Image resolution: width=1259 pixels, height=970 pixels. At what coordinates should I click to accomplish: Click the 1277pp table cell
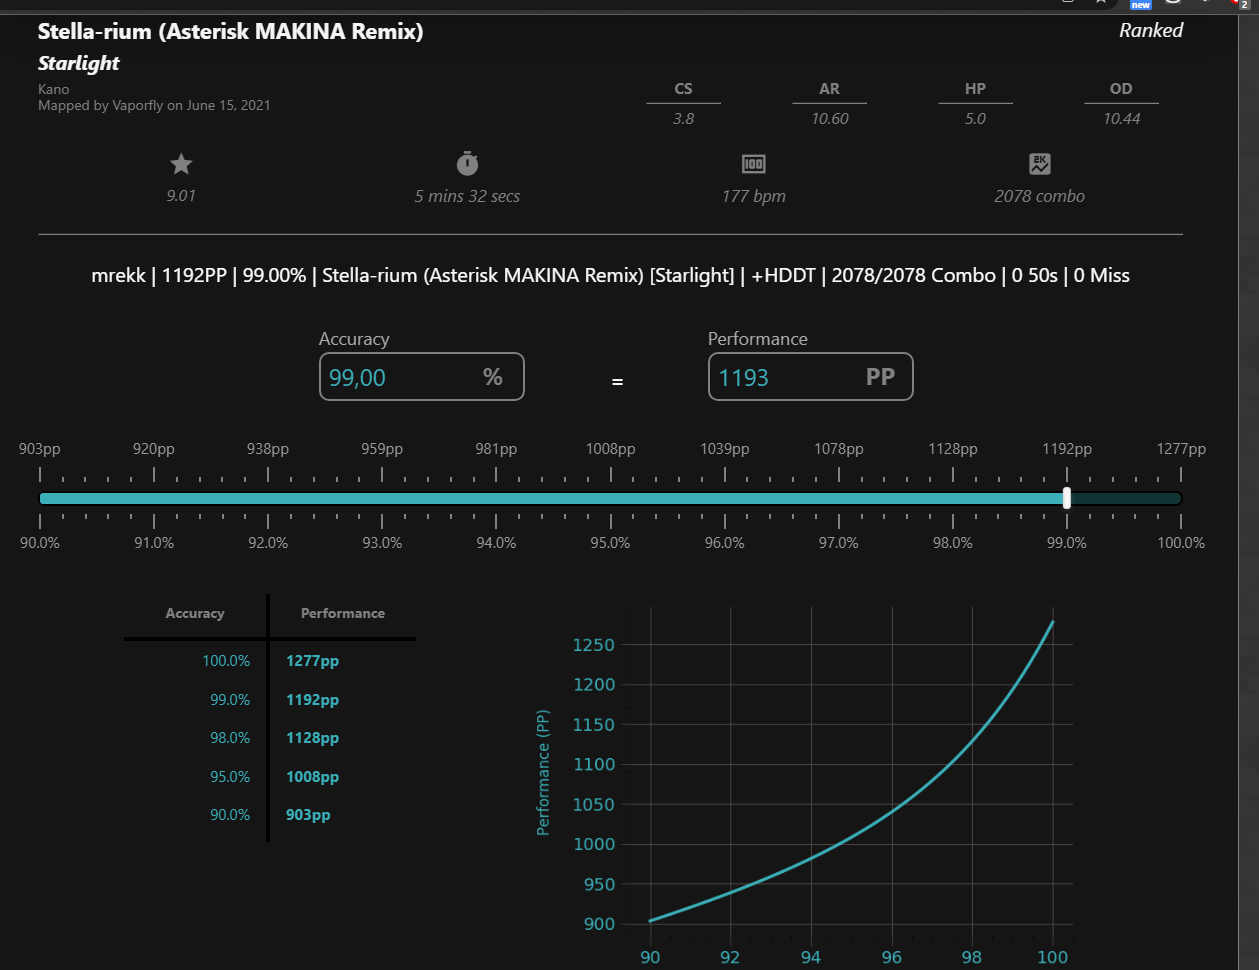(312, 661)
